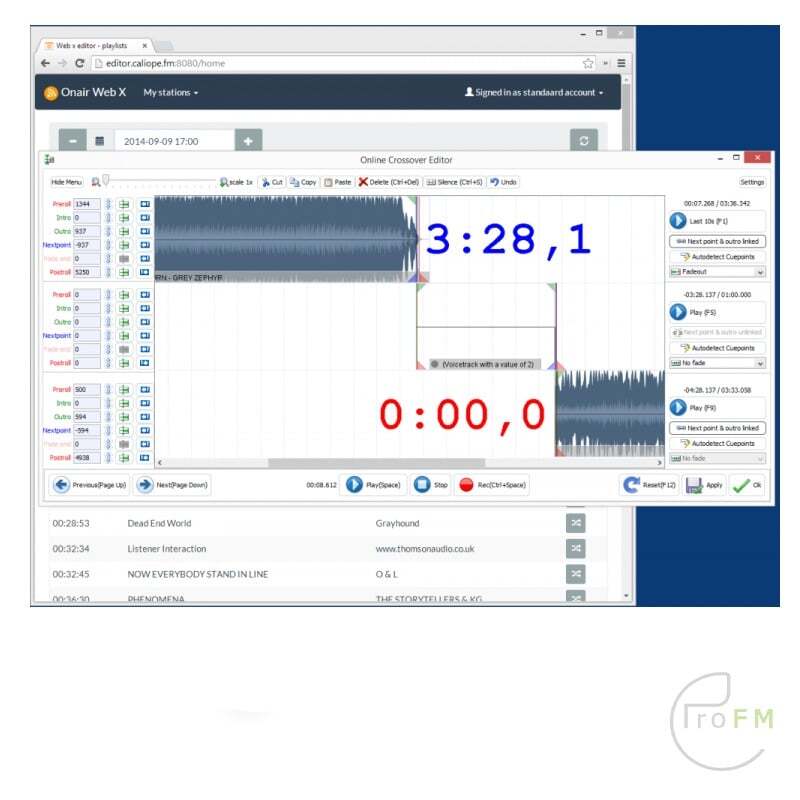The width and height of the screenshot is (800, 800).
Task: Open the My stations menu
Action: (x=170, y=92)
